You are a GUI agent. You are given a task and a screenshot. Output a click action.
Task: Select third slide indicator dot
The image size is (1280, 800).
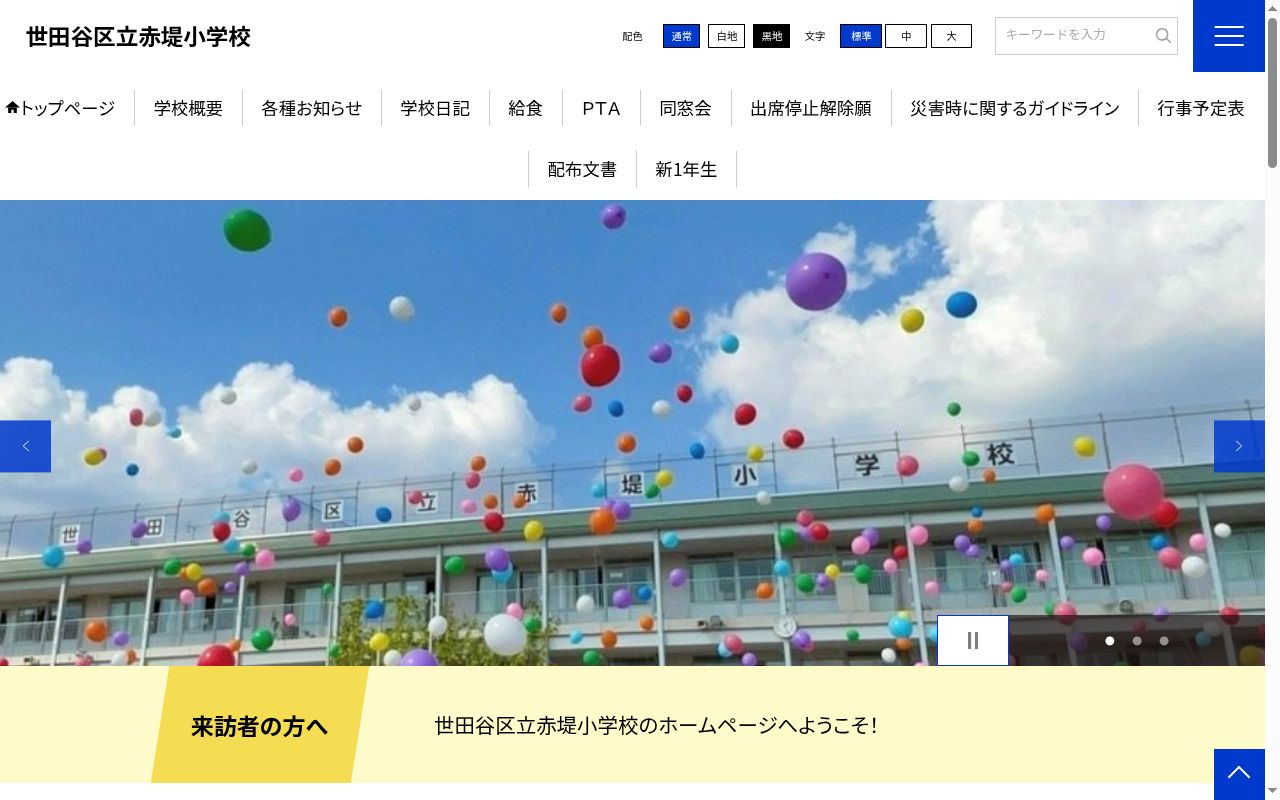coord(1164,641)
